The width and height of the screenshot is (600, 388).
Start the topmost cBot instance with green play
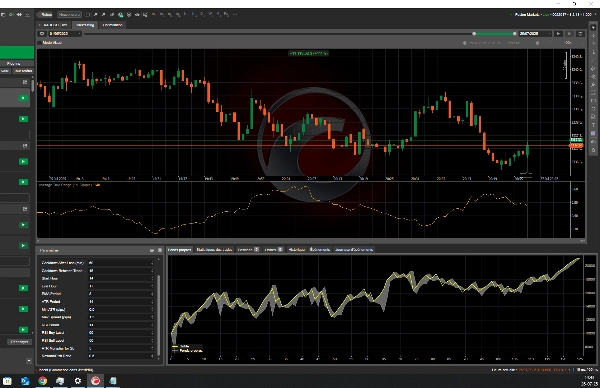pyautogui.click(x=23, y=98)
